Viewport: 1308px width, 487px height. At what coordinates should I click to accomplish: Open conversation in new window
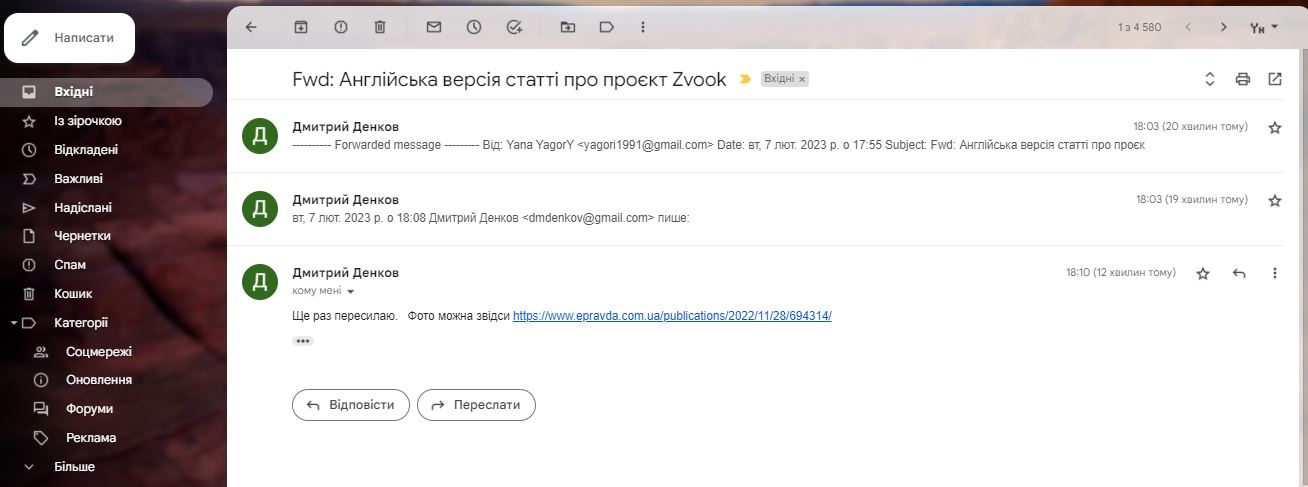point(1275,79)
